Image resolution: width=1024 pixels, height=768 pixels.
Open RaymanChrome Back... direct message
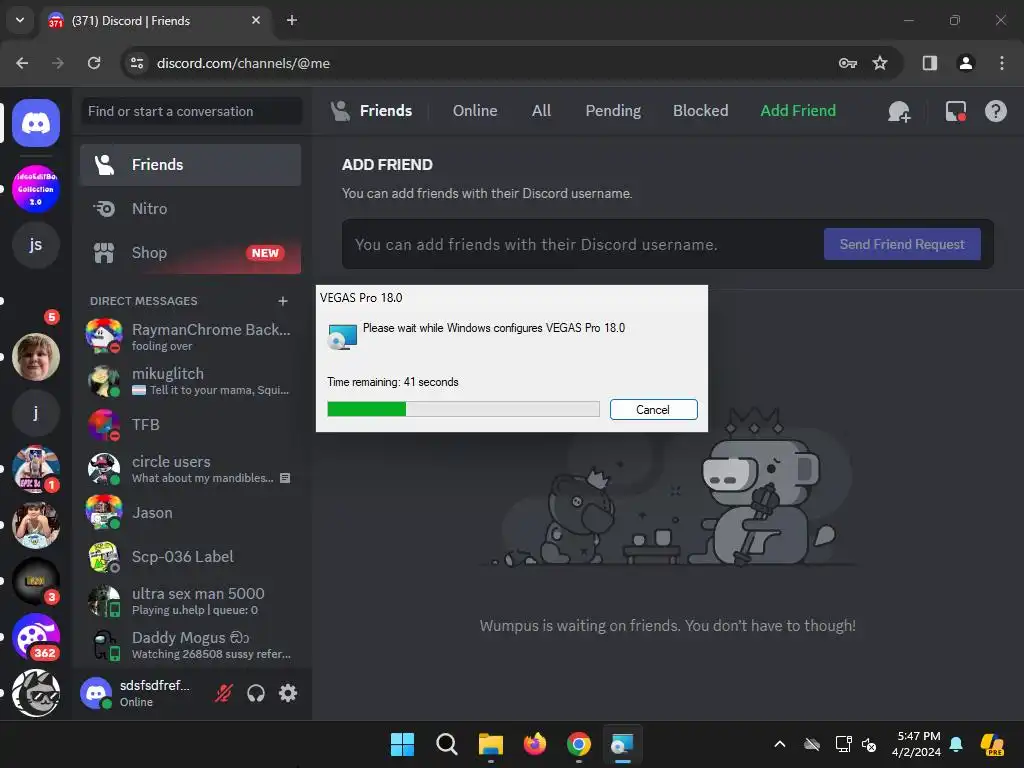click(x=191, y=336)
